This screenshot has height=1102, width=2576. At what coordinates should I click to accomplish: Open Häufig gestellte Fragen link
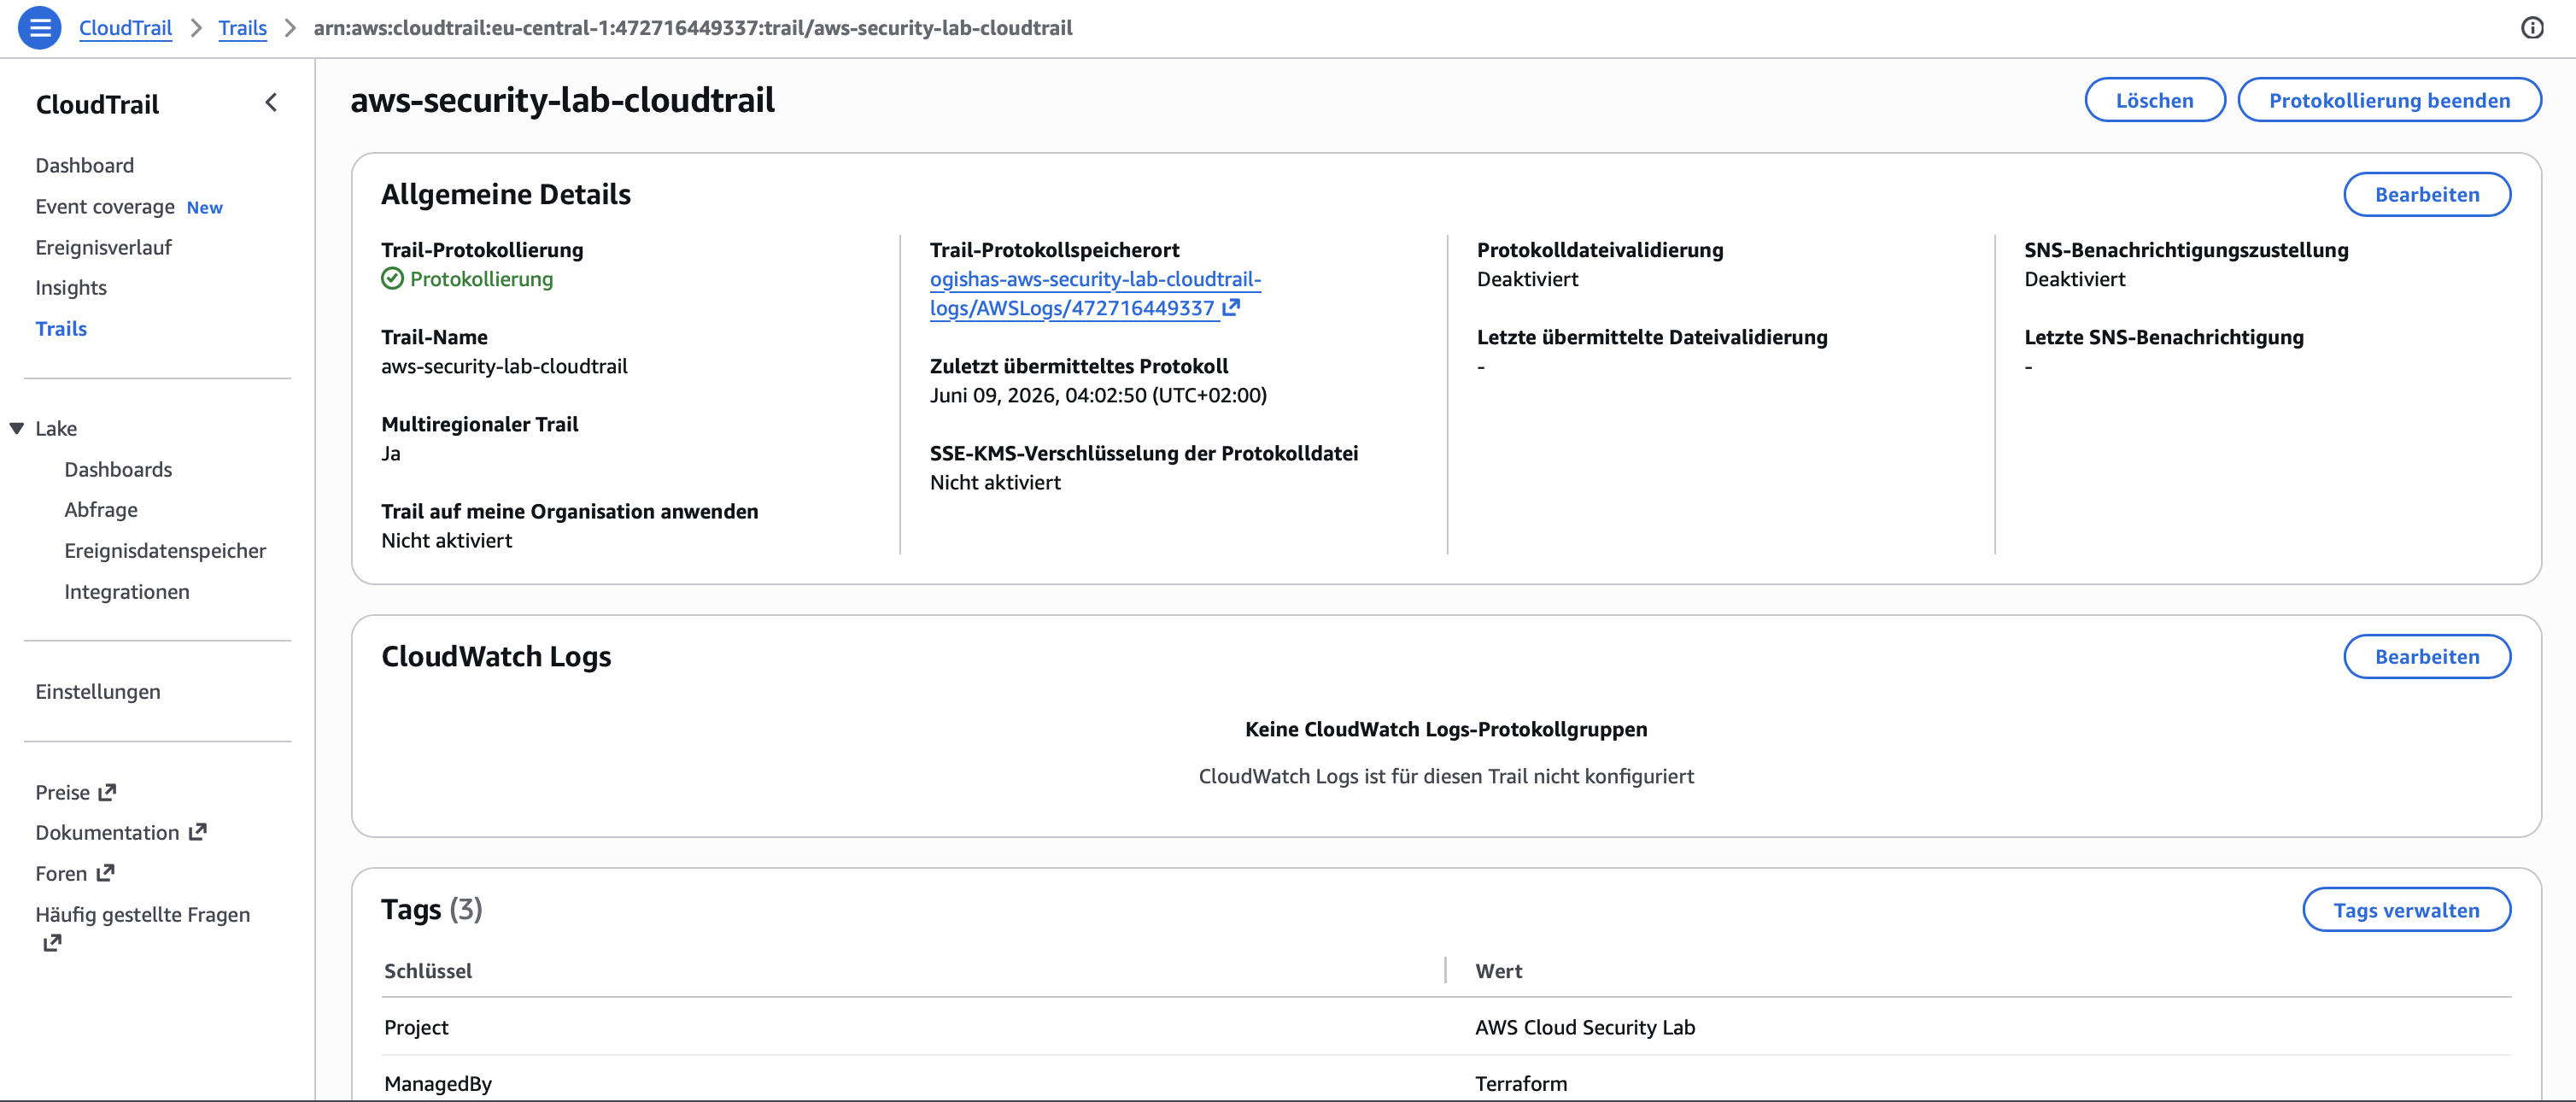click(x=143, y=914)
